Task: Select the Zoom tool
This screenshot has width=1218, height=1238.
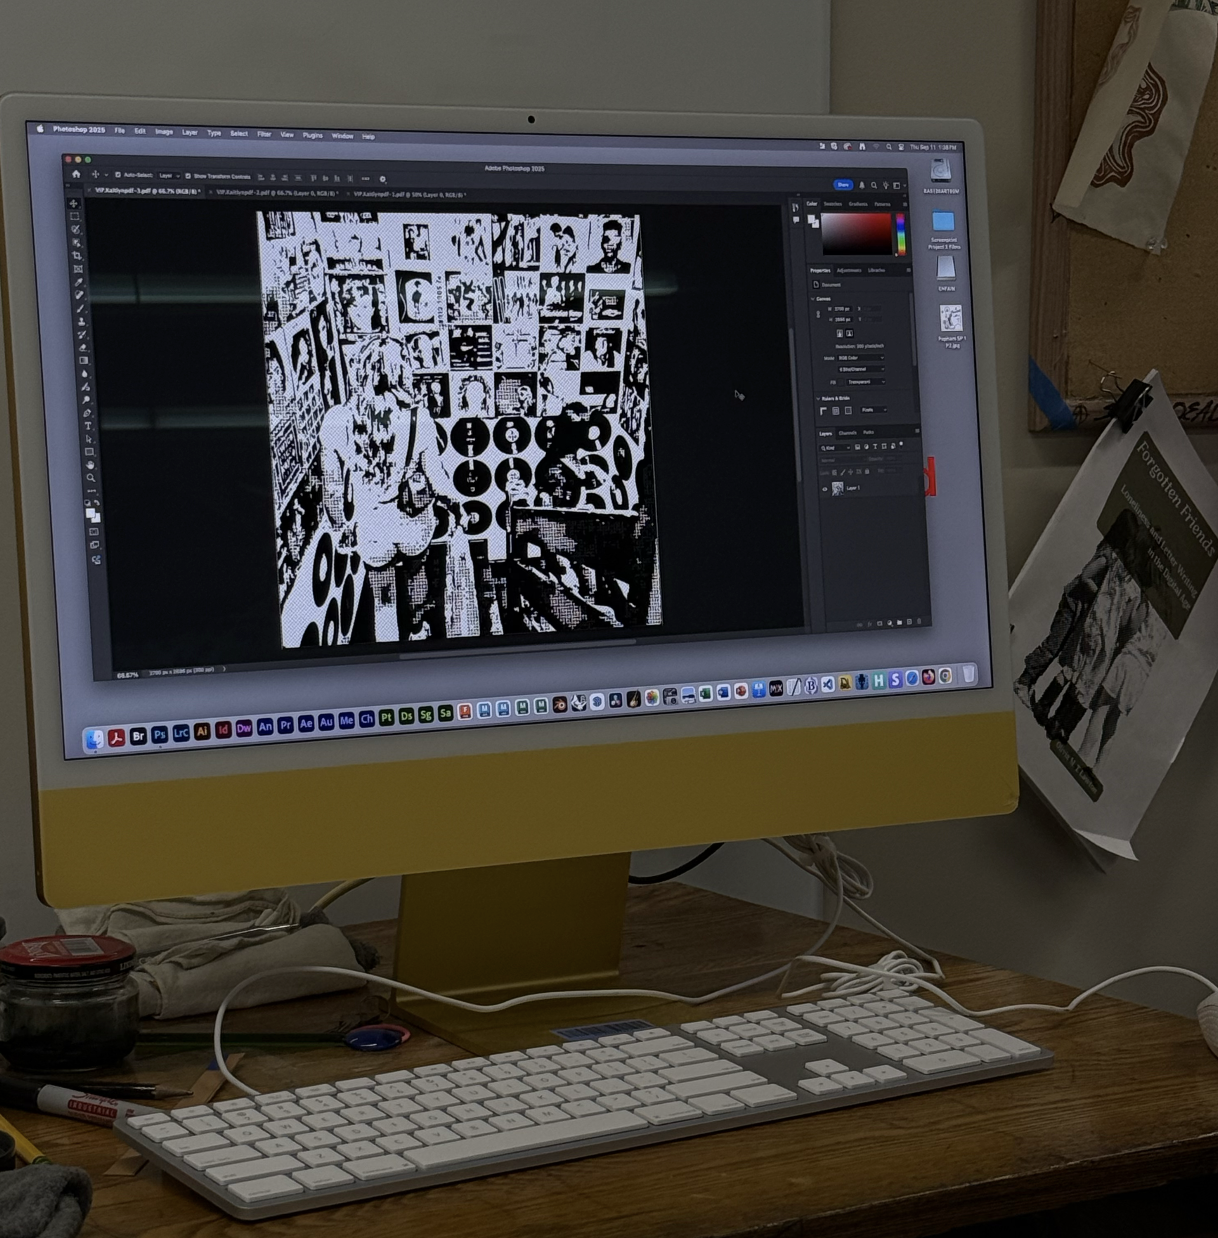Action: point(91,477)
